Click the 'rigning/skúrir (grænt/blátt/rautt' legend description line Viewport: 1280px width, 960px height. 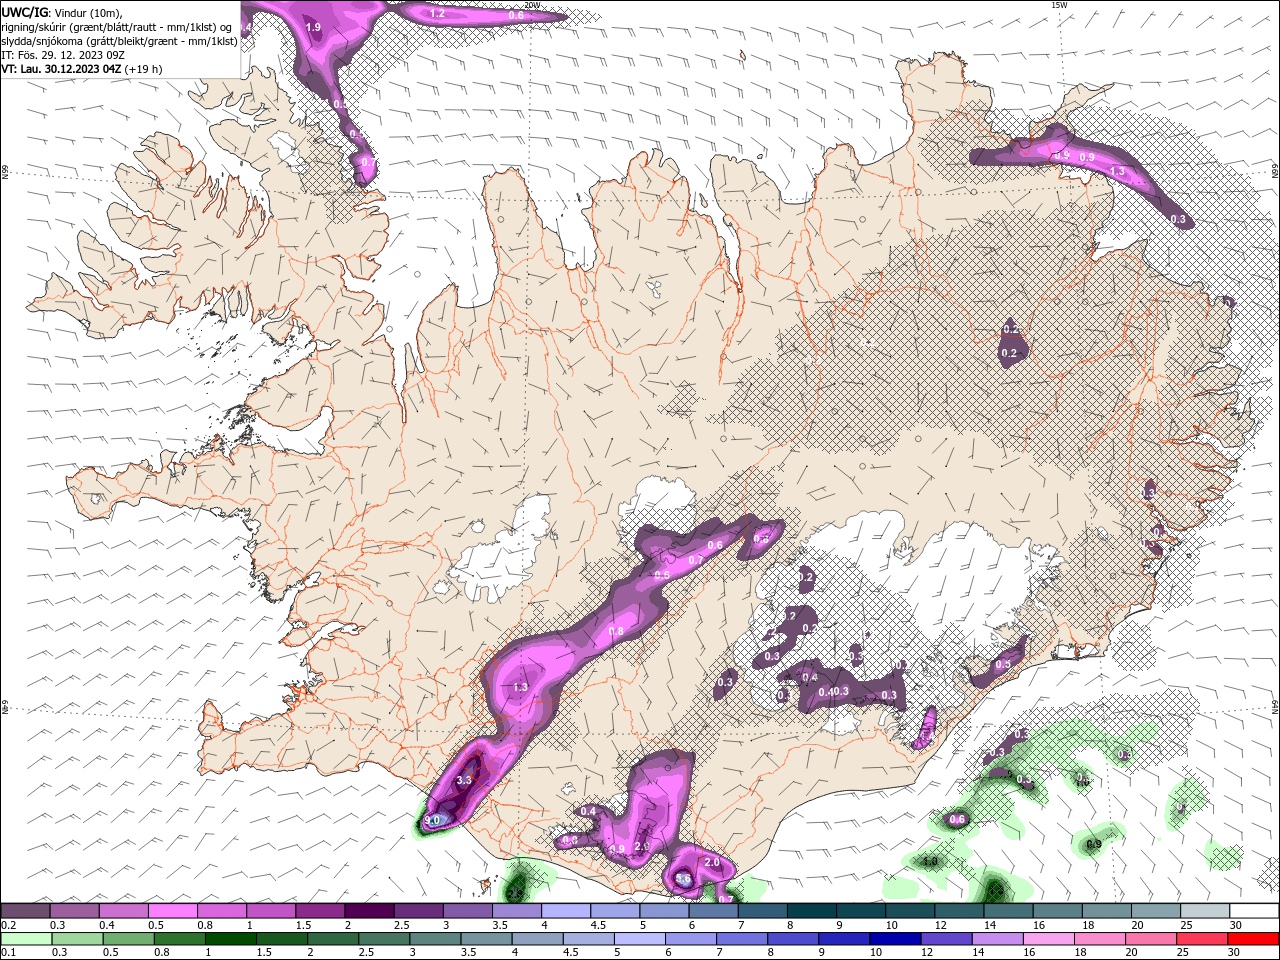(x=118, y=26)
